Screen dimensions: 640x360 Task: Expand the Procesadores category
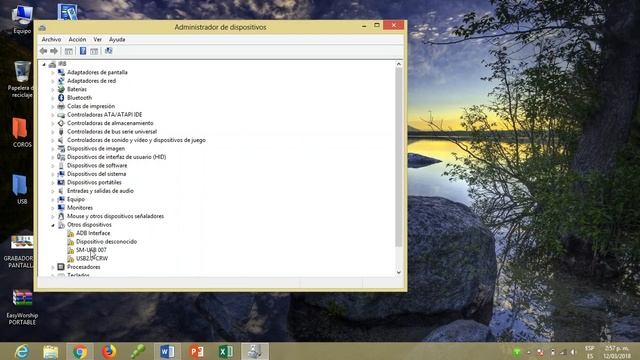tap(53, 267)
